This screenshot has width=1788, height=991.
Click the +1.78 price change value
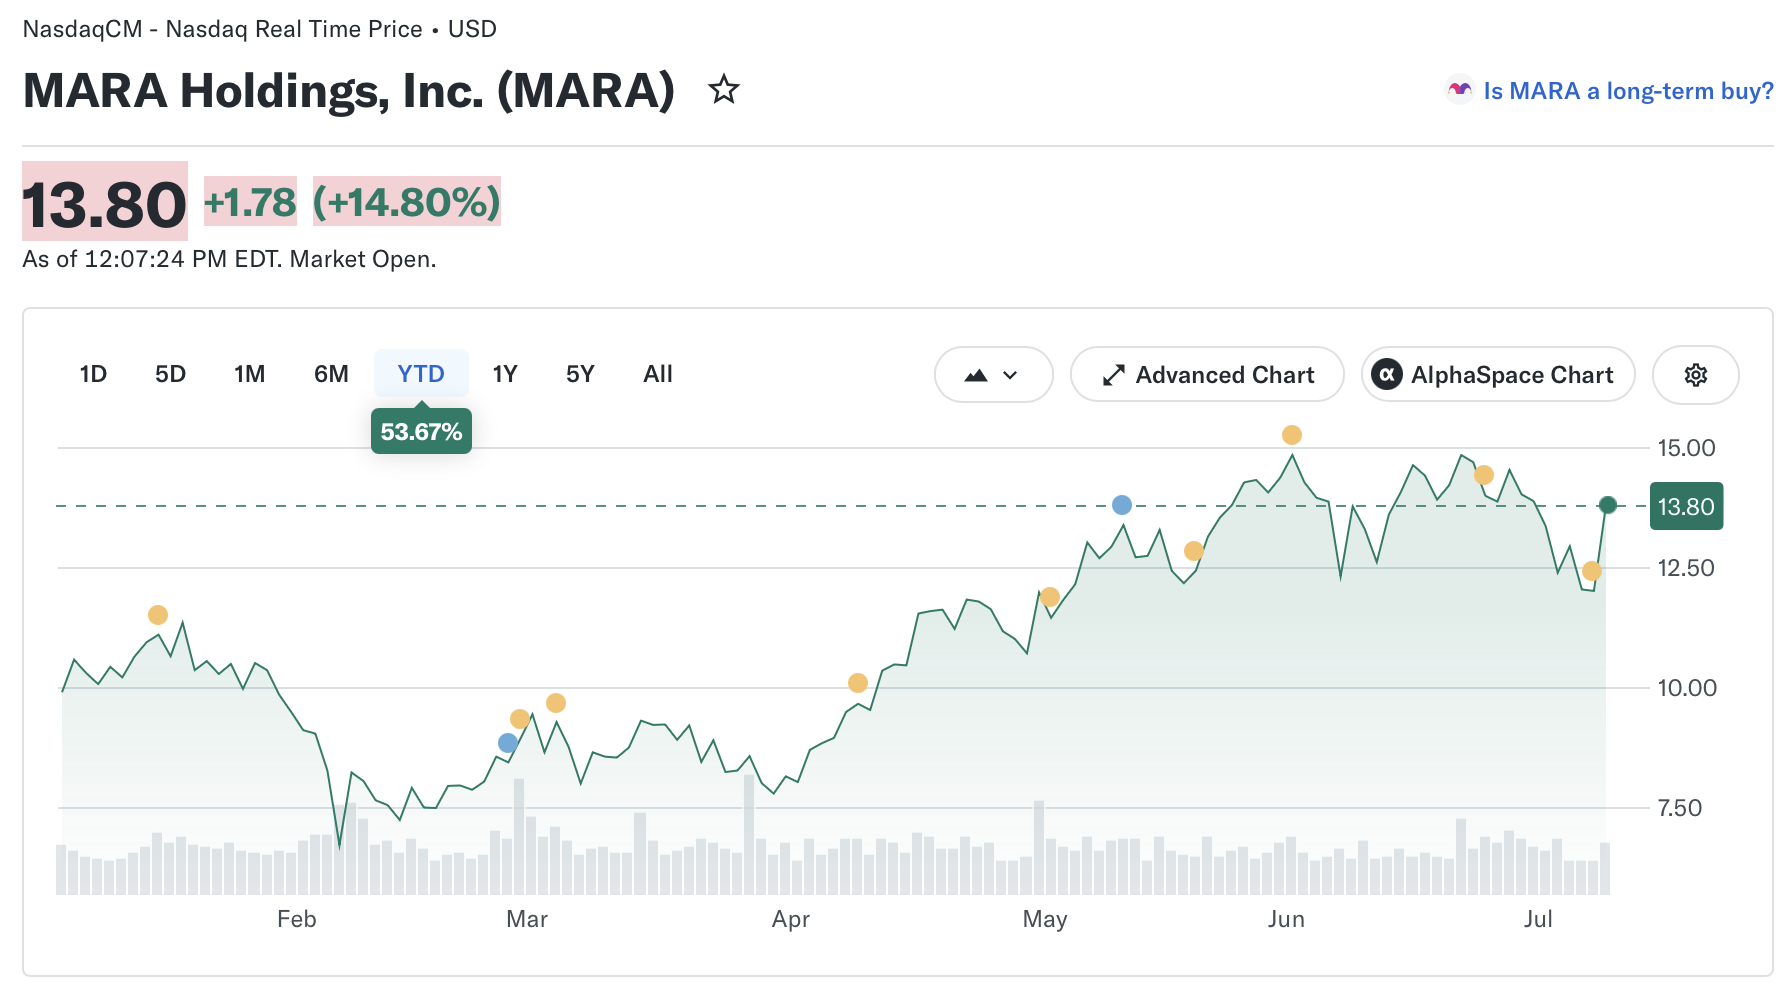(x=250, y=203)
